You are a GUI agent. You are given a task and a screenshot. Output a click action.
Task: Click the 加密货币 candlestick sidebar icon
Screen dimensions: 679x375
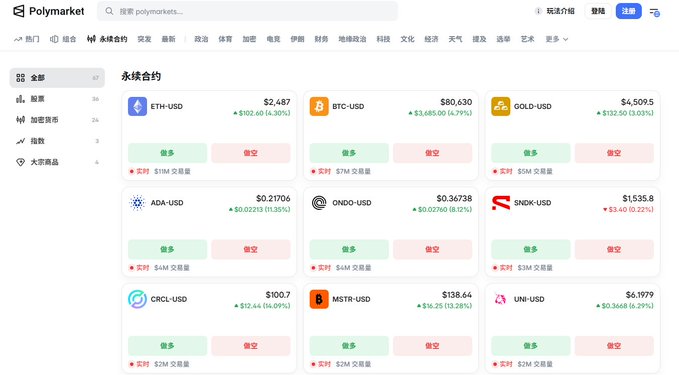[20, 120]
